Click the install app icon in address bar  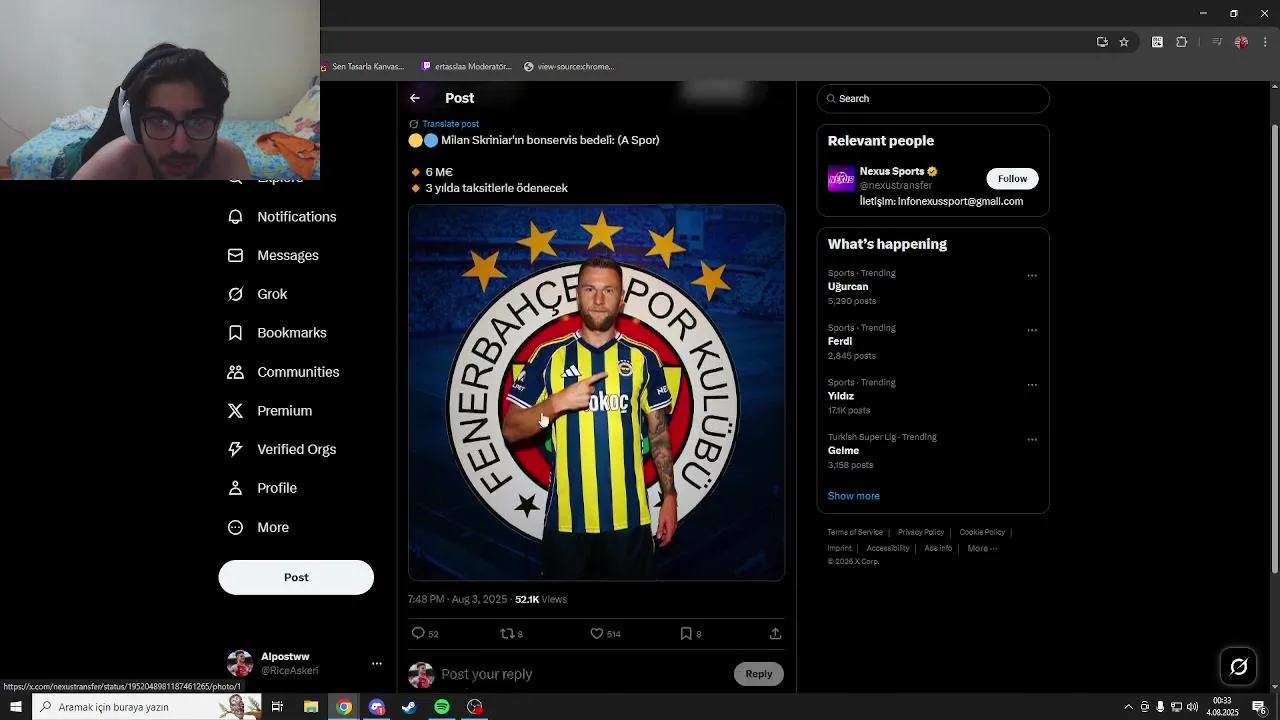point(1102,42)
